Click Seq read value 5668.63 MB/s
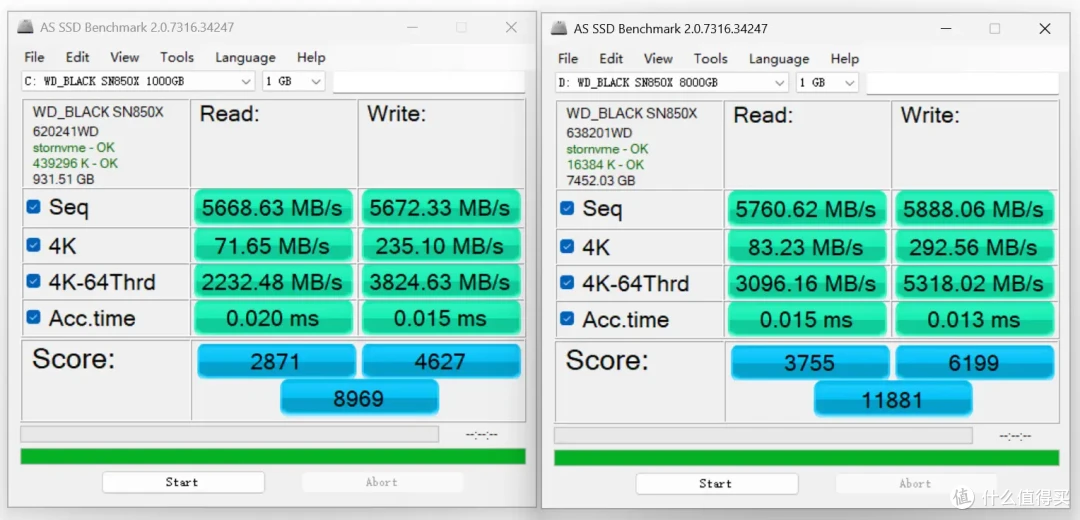This screenshot has width=1080, height=520. pyautogui.click(x=273, y=207)
